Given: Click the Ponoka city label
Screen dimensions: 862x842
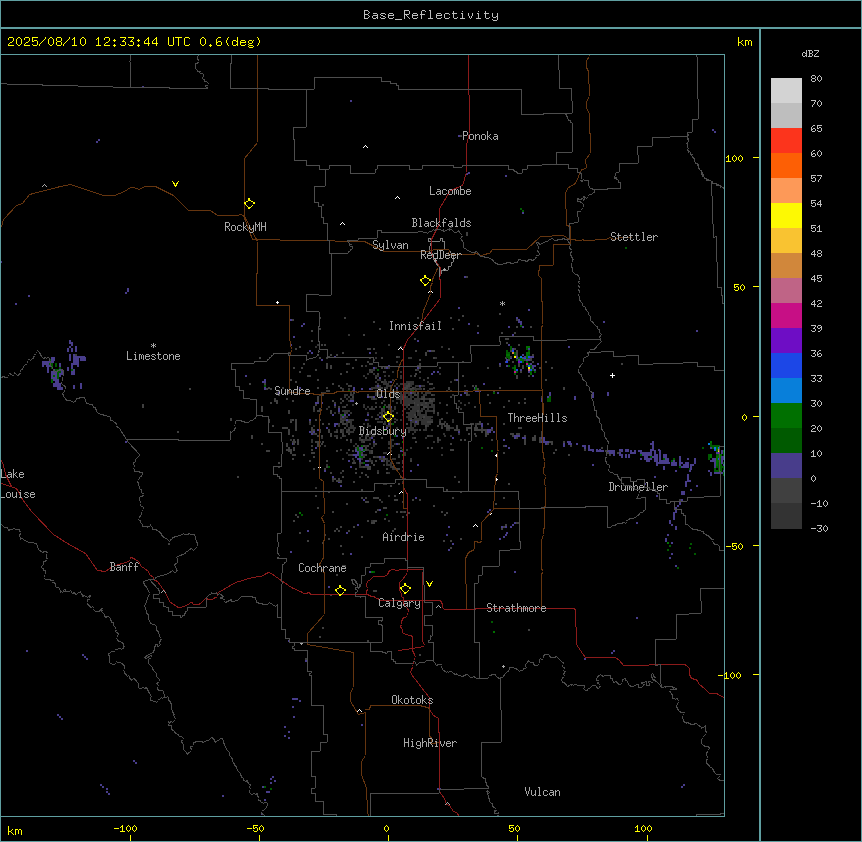Looking at the screenshot, I should (x=480, y=136).
